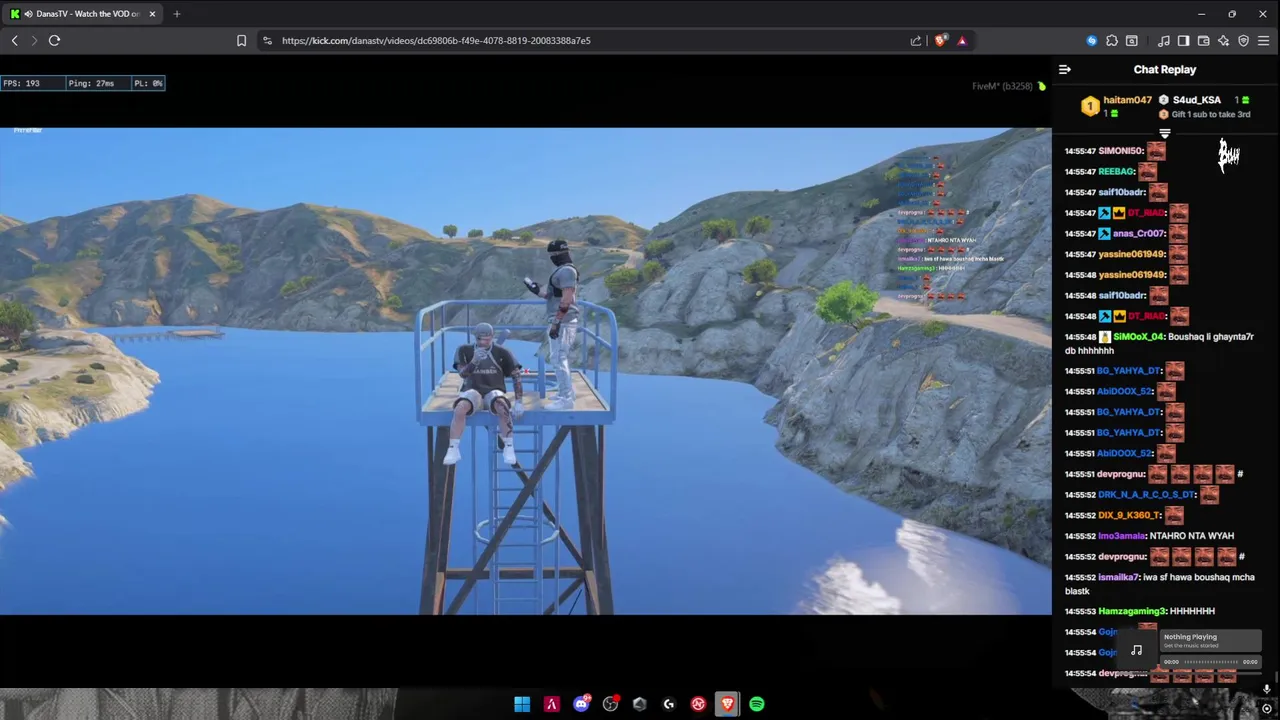Click DRK_N_A_R_C_O_S_DT chat username

(x=1146, y=495)
